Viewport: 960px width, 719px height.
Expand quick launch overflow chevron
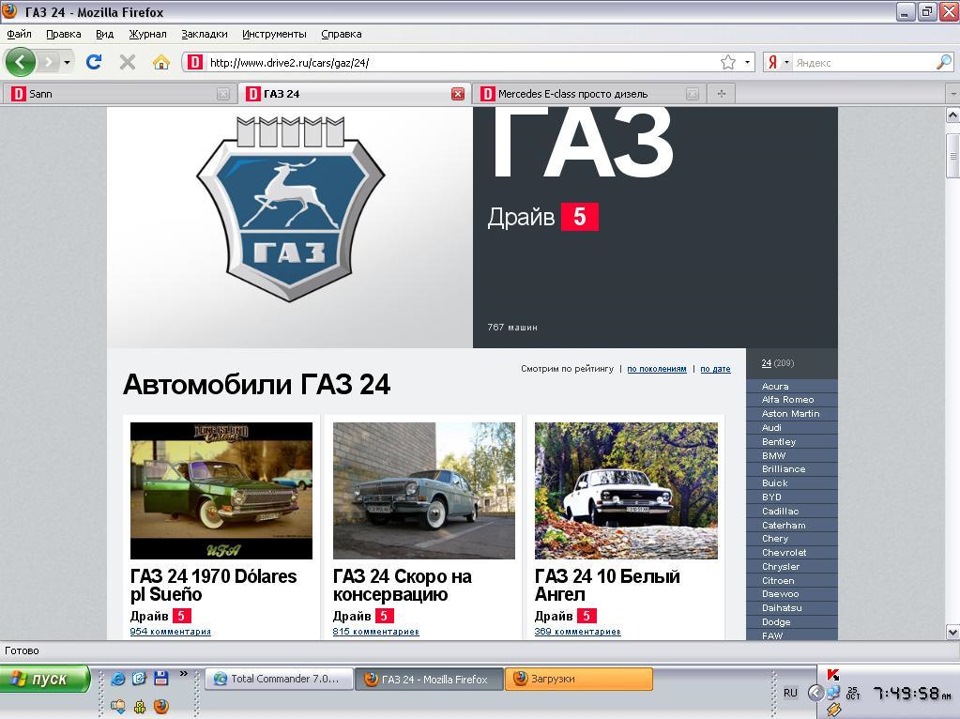[184, 674]
